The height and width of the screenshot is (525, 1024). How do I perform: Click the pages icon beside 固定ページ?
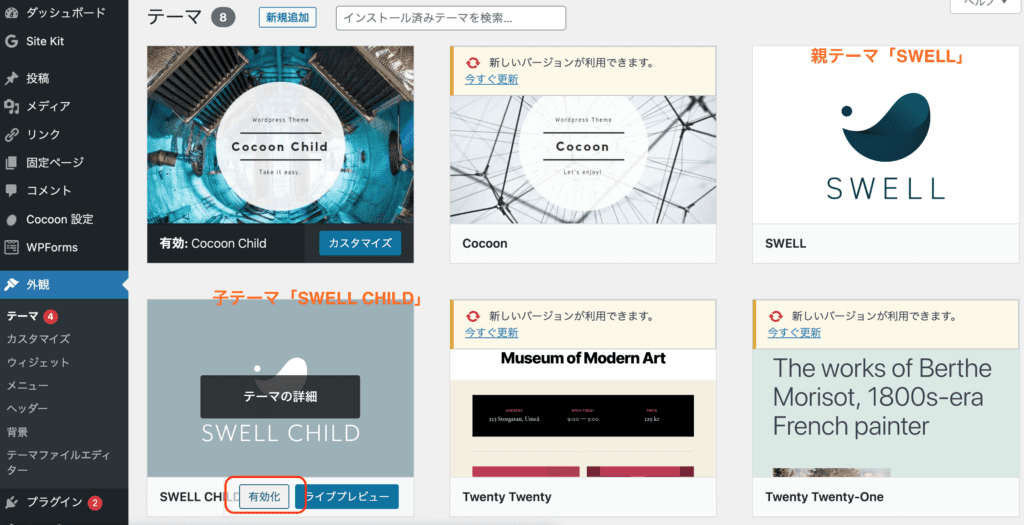click(x=11, y=163)
